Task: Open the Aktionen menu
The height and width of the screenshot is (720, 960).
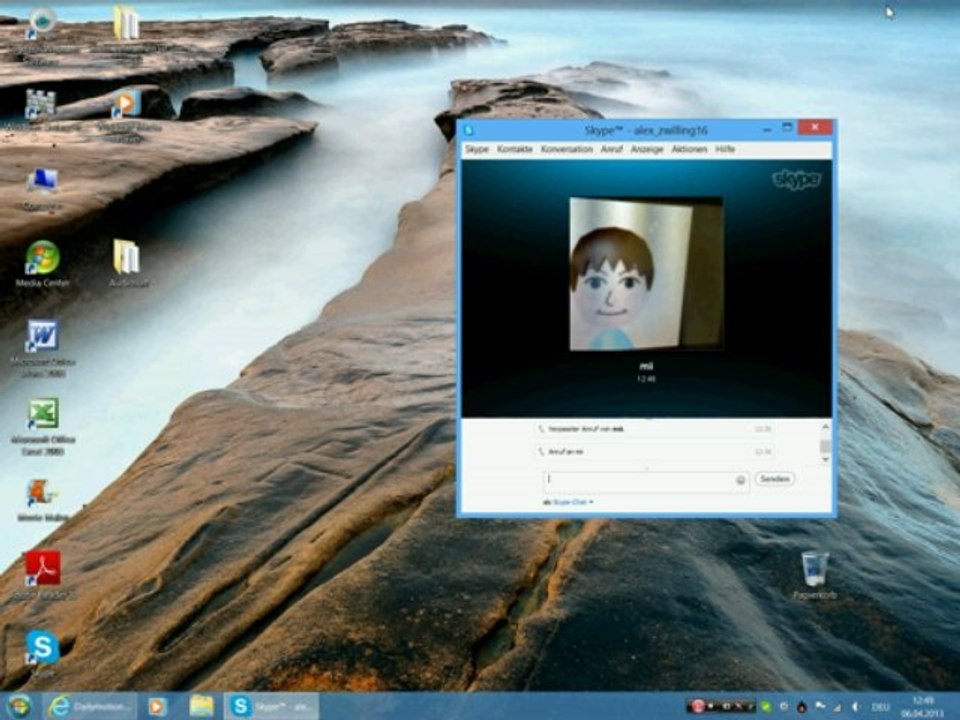Action: click(689, 149)
